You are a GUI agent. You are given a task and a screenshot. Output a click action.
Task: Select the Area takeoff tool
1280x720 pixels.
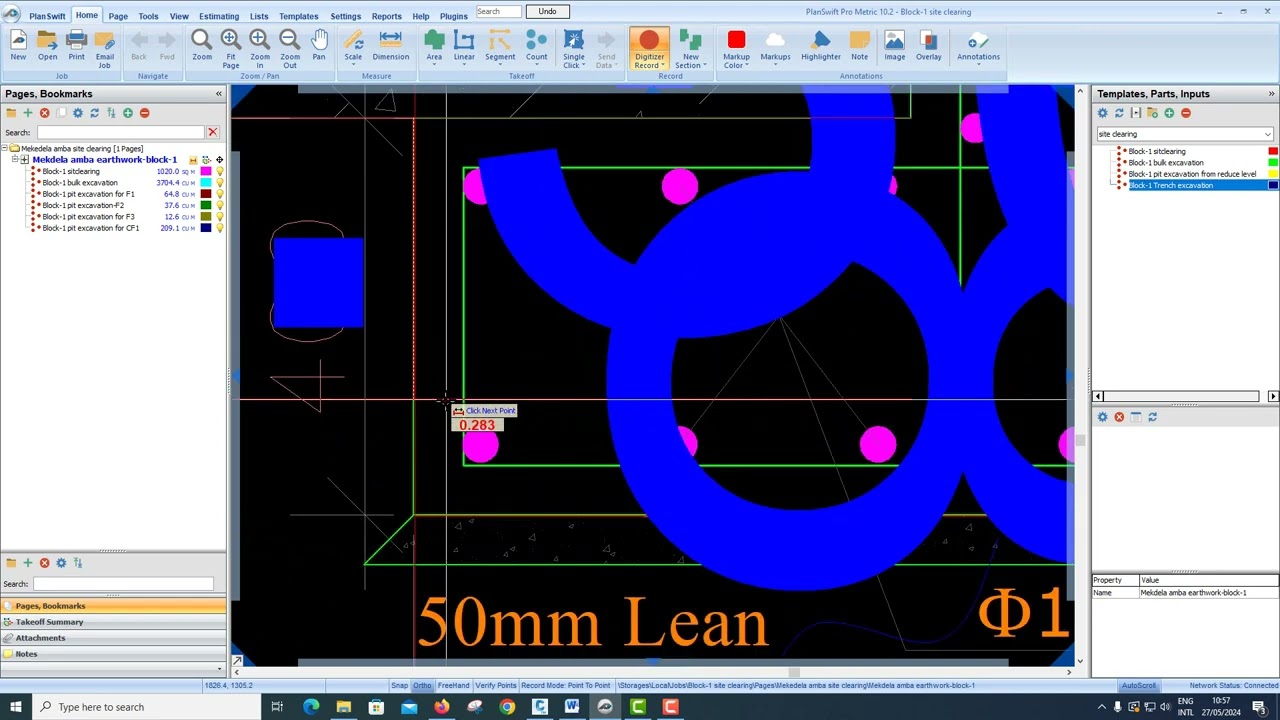tap(434, 45)
